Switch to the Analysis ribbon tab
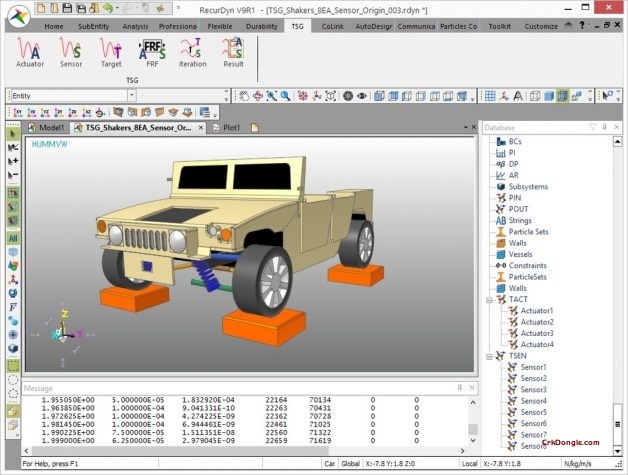The width and height of the screenshot is (628, 475). tap(135, 26)
